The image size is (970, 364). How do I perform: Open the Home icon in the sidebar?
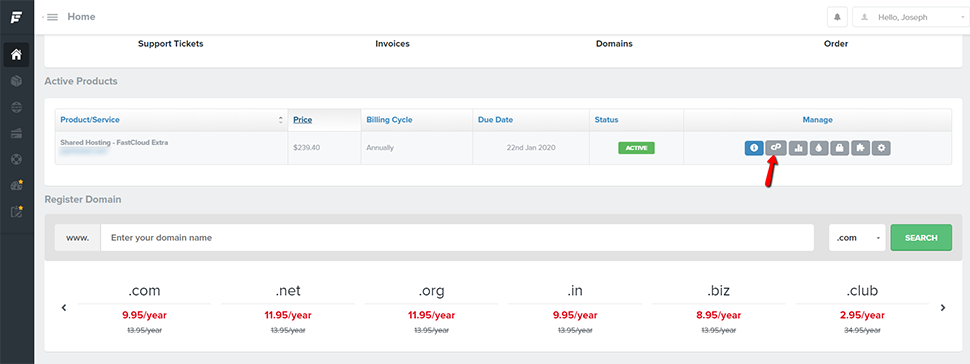(17, 54)
